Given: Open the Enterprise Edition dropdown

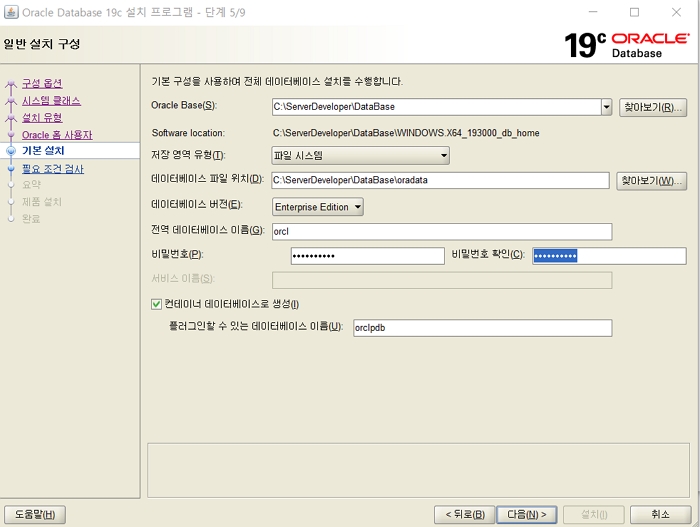Looking at the screenshot, I should tap(317, 207).
